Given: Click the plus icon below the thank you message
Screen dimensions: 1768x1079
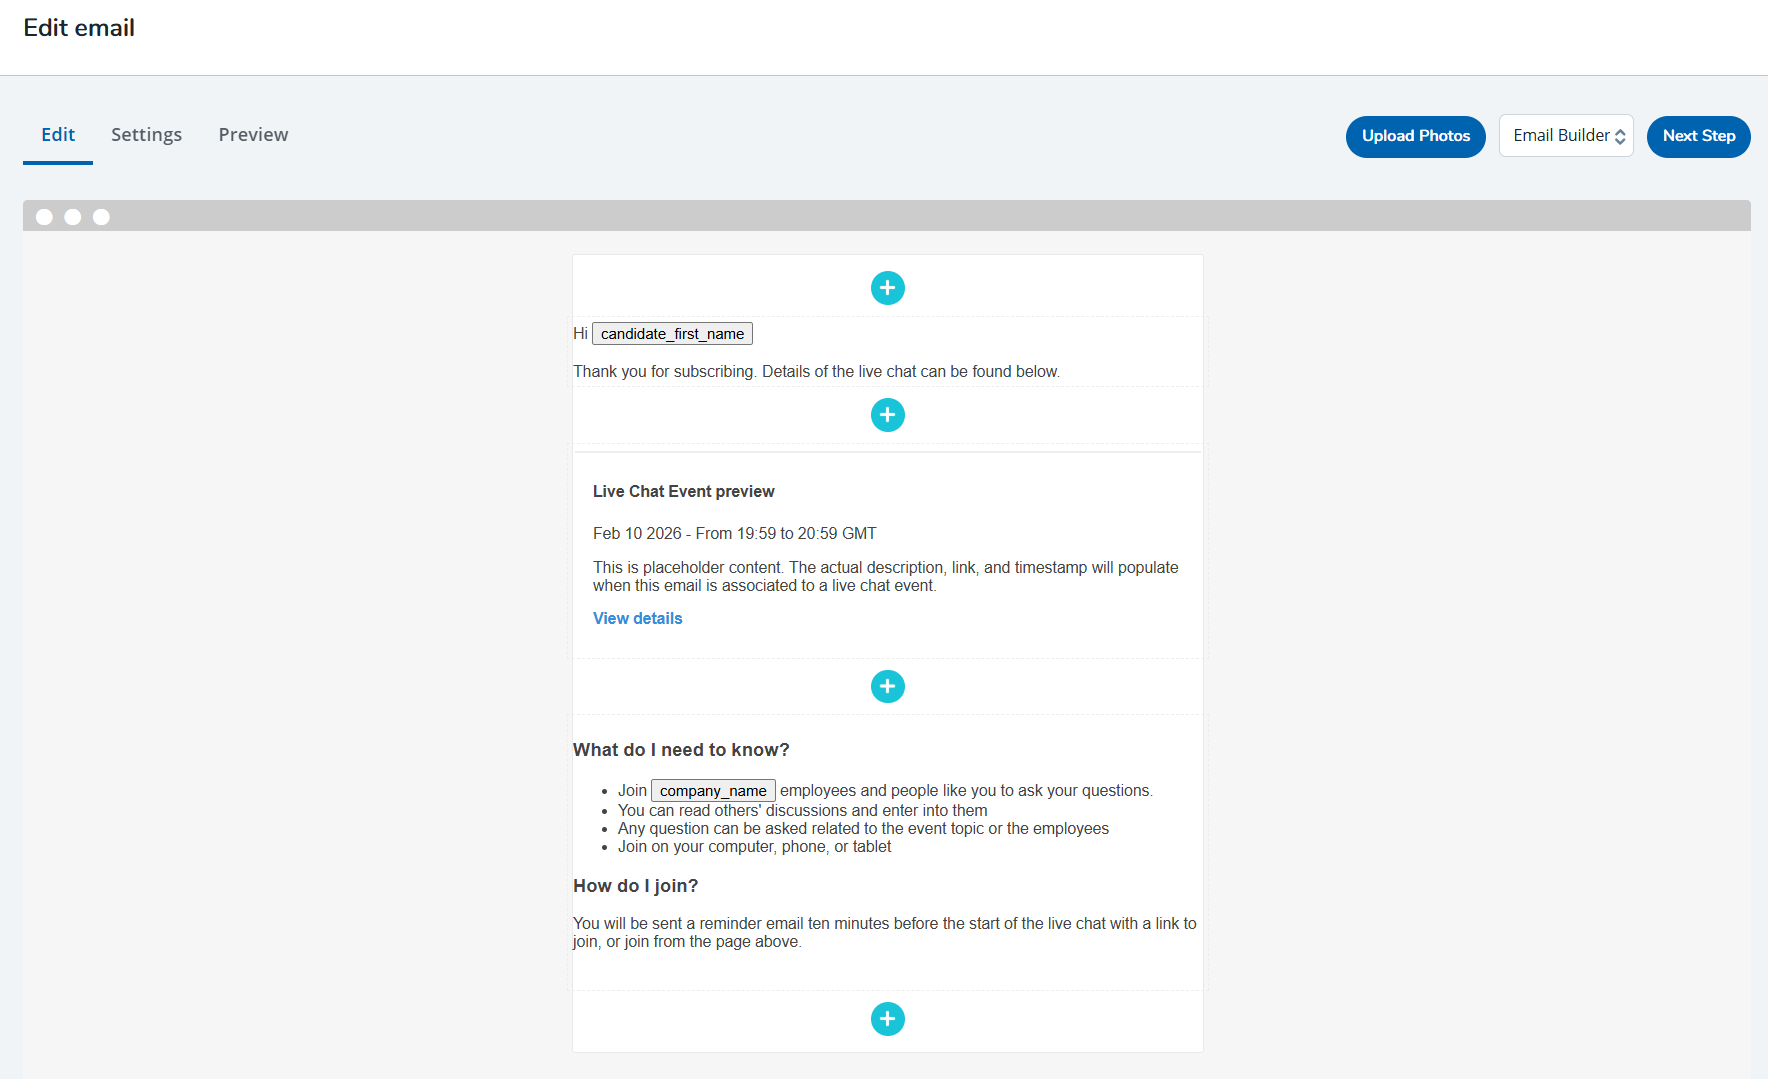Looking at the screenshot, I should (x=887, y=414).
